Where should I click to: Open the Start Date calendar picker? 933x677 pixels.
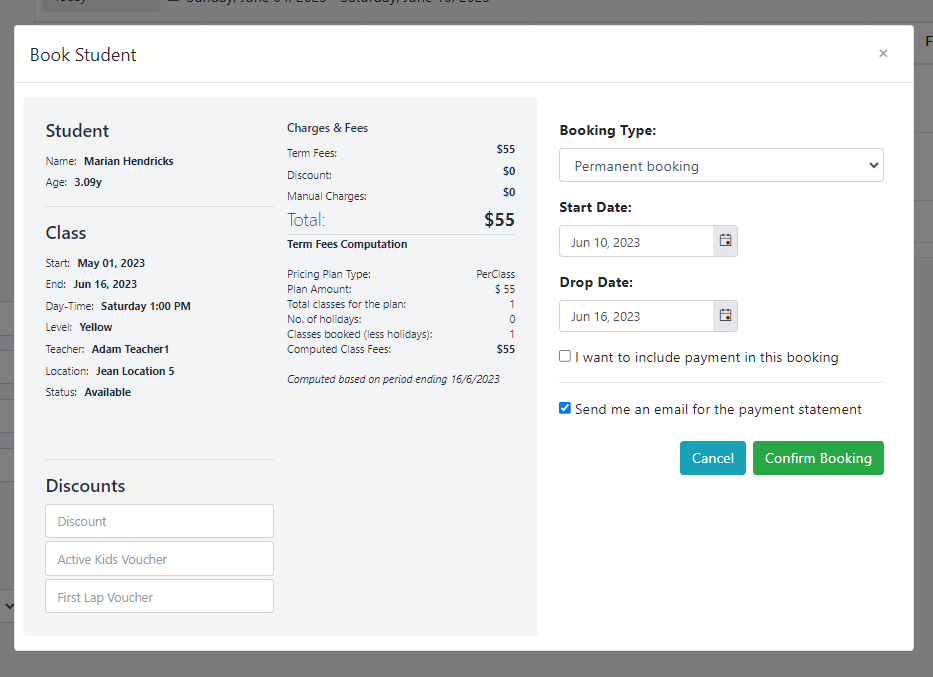coord(725,241)
